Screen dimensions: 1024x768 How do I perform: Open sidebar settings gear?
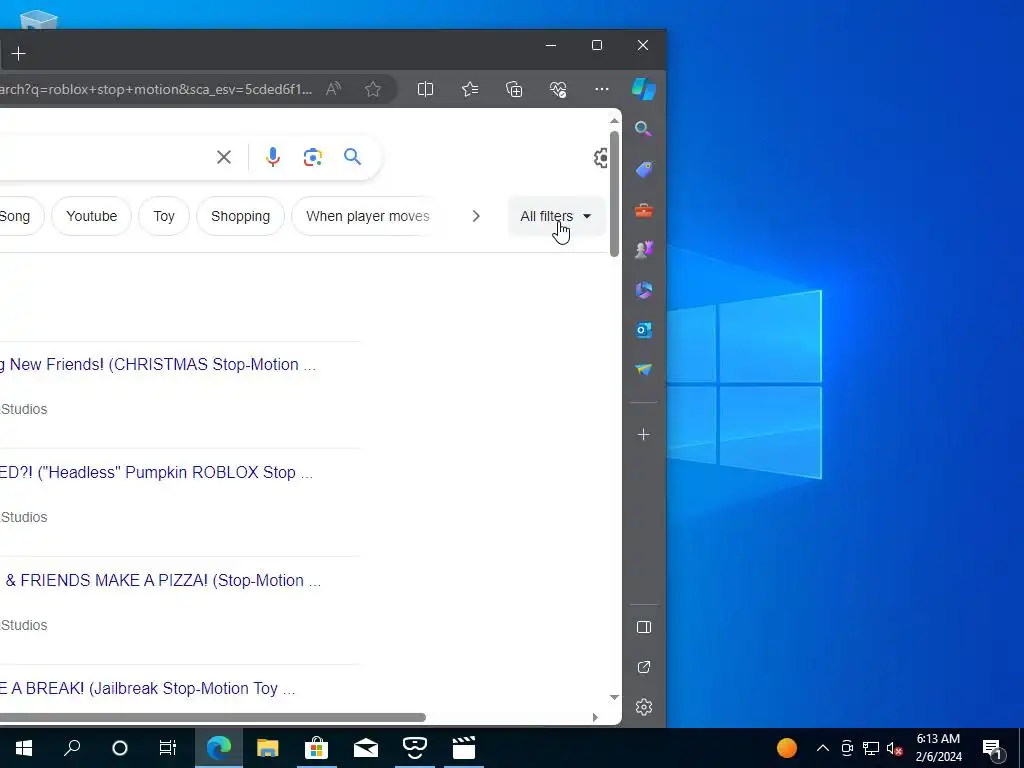click(643, 707)
